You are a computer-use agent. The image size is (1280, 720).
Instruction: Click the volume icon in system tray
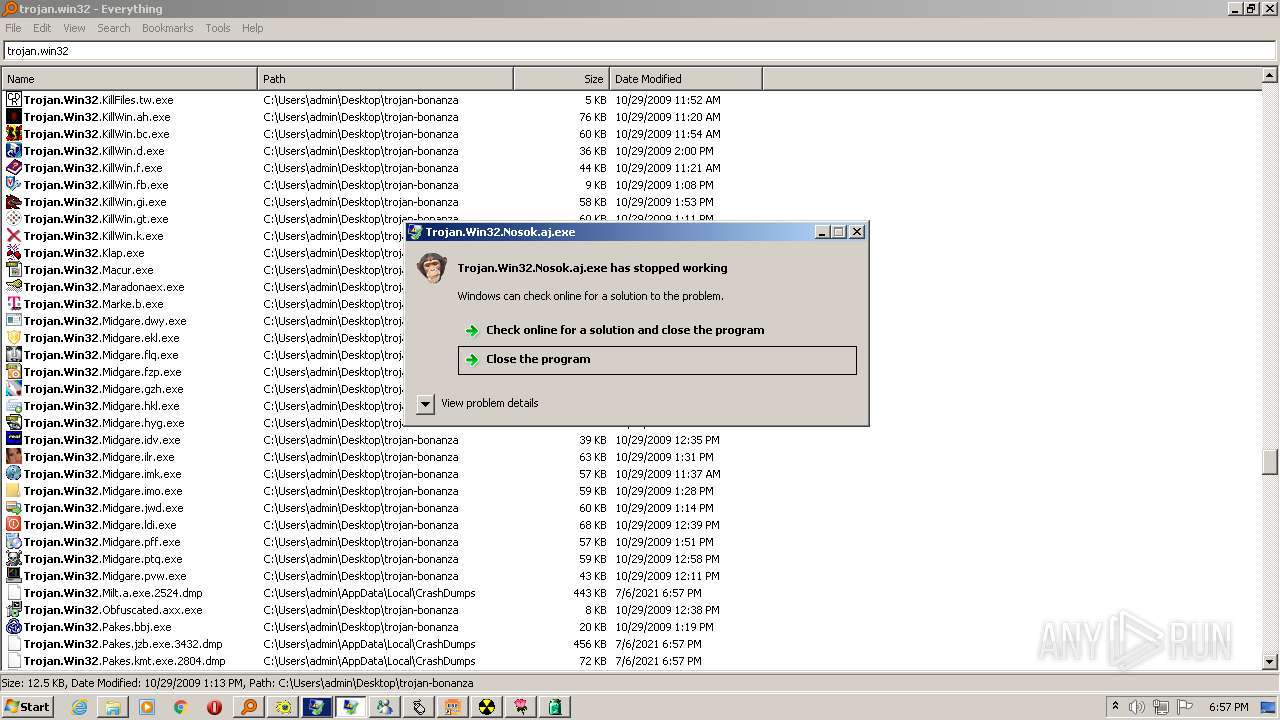click(1138, 707)
